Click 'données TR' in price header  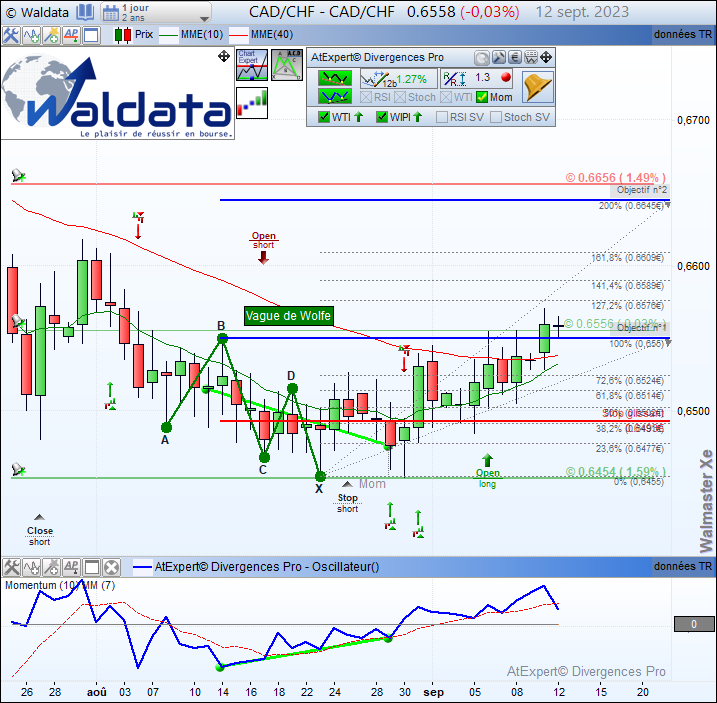tap(683, 34)
